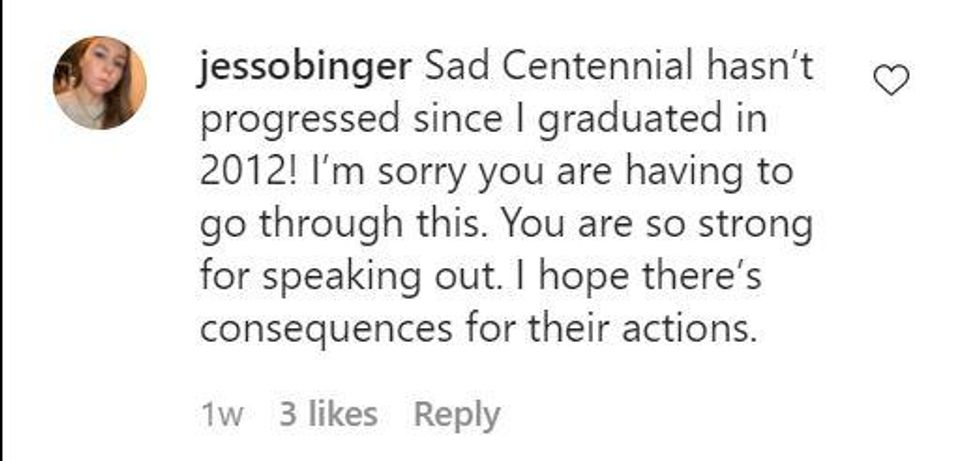
Task: View the 3 likes list
Action: pyautogui.click(x=328, y=415)
